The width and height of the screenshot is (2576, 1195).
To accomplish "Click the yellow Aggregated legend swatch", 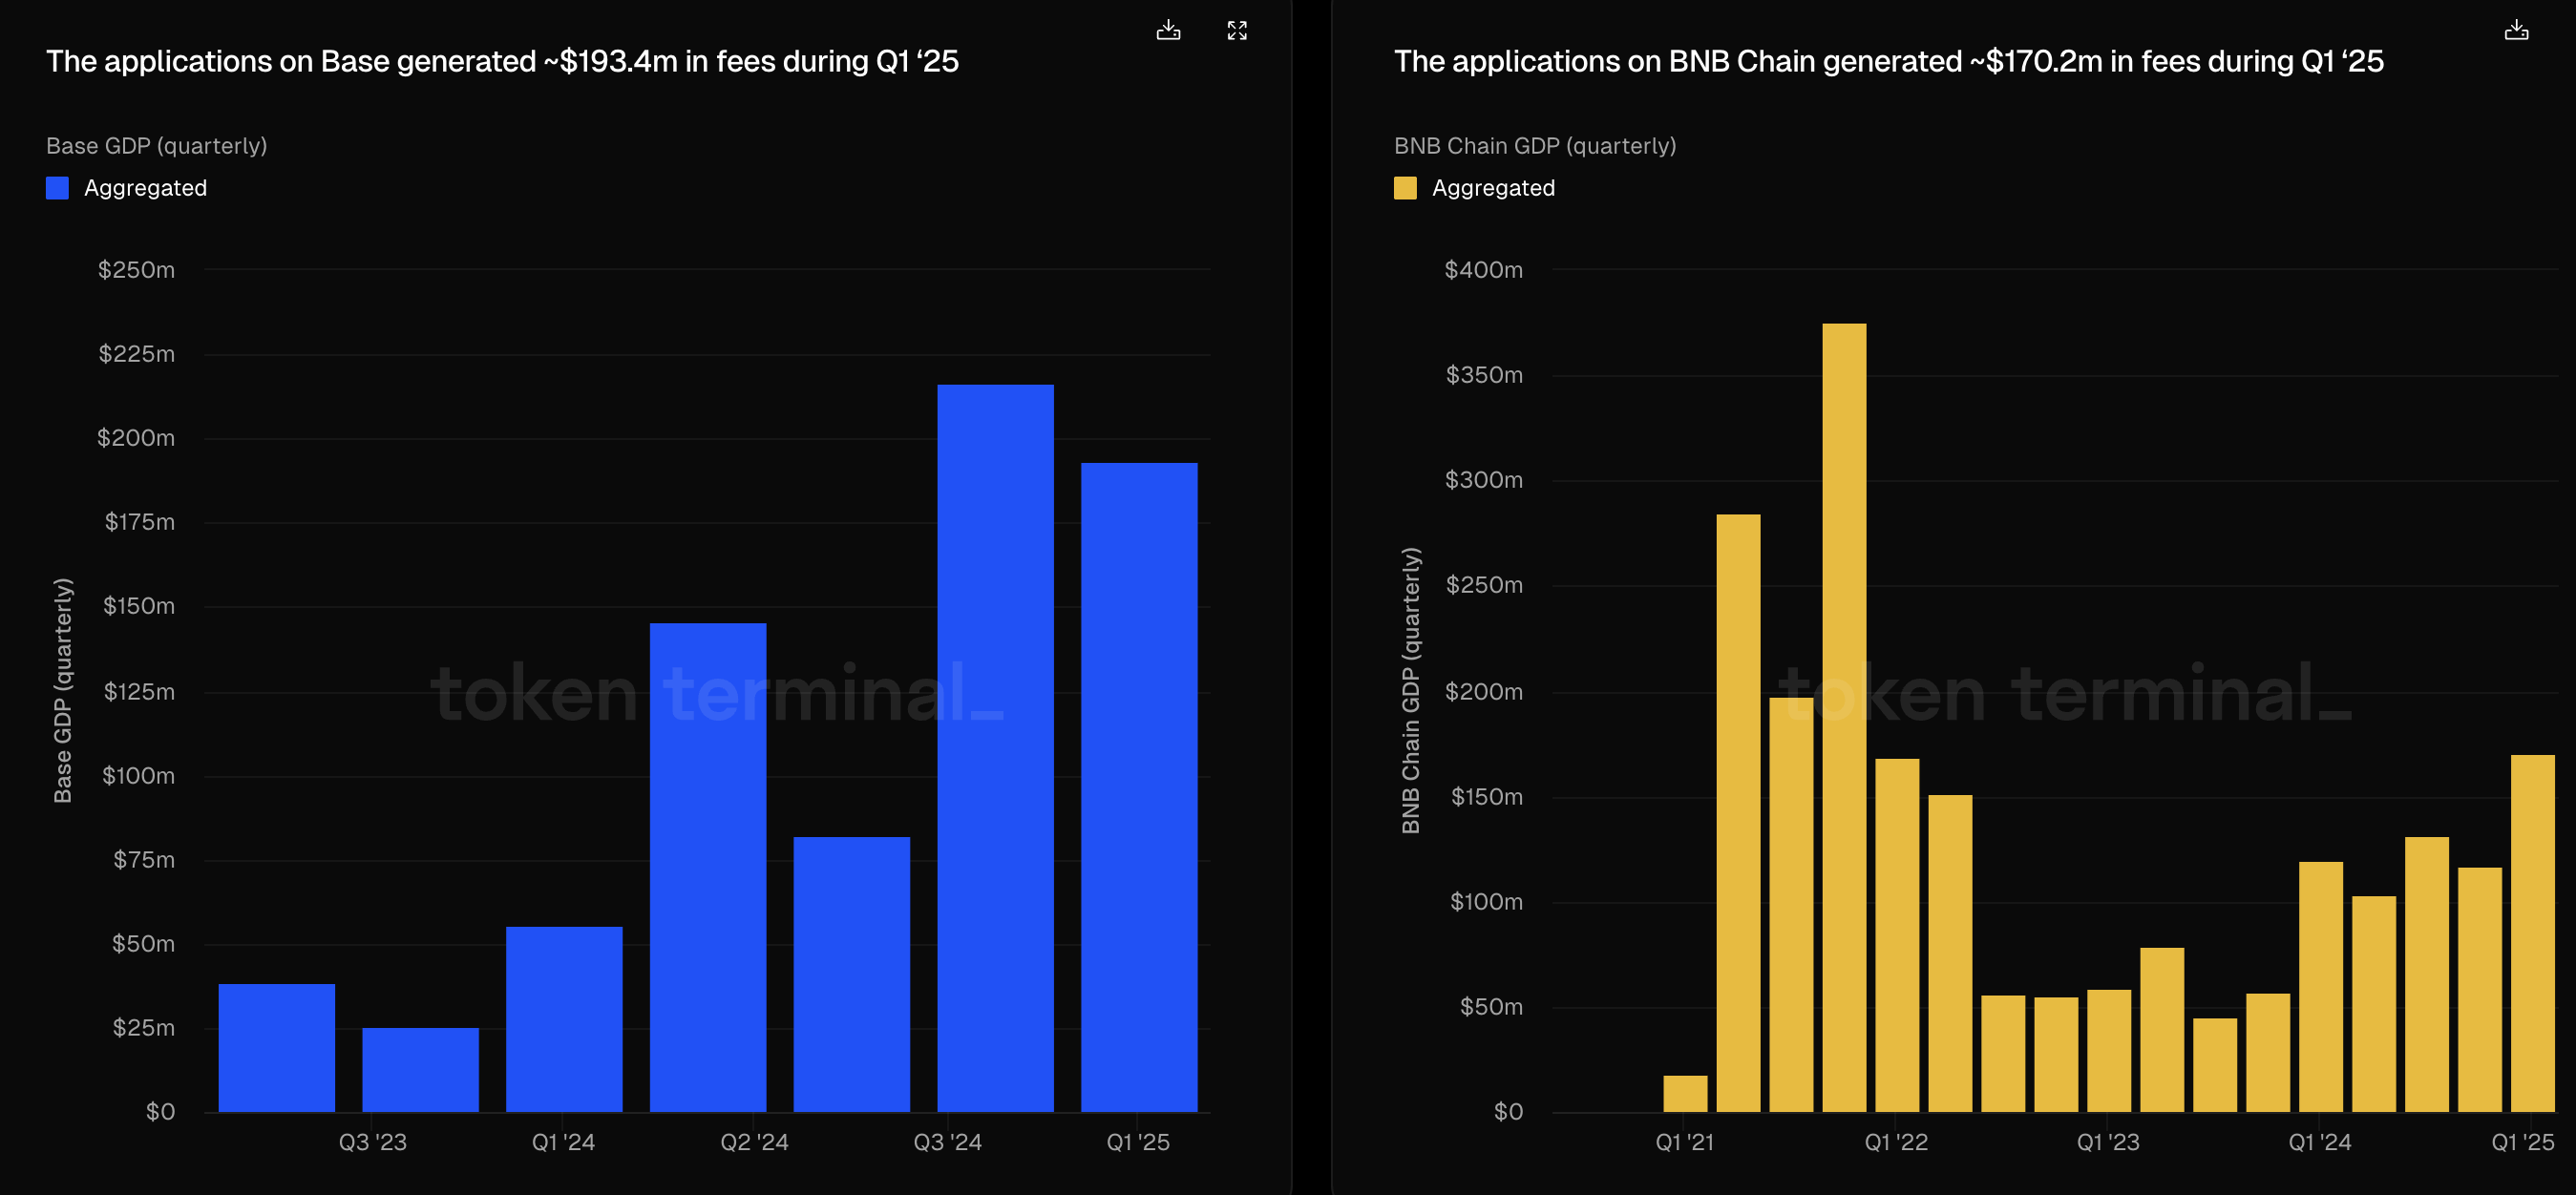I will tap(1405, 188).
